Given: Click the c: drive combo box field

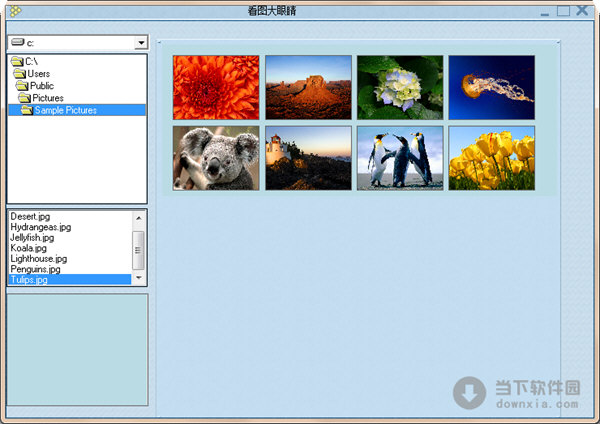Looking at the screenshot, I should (x=77, y=42).
